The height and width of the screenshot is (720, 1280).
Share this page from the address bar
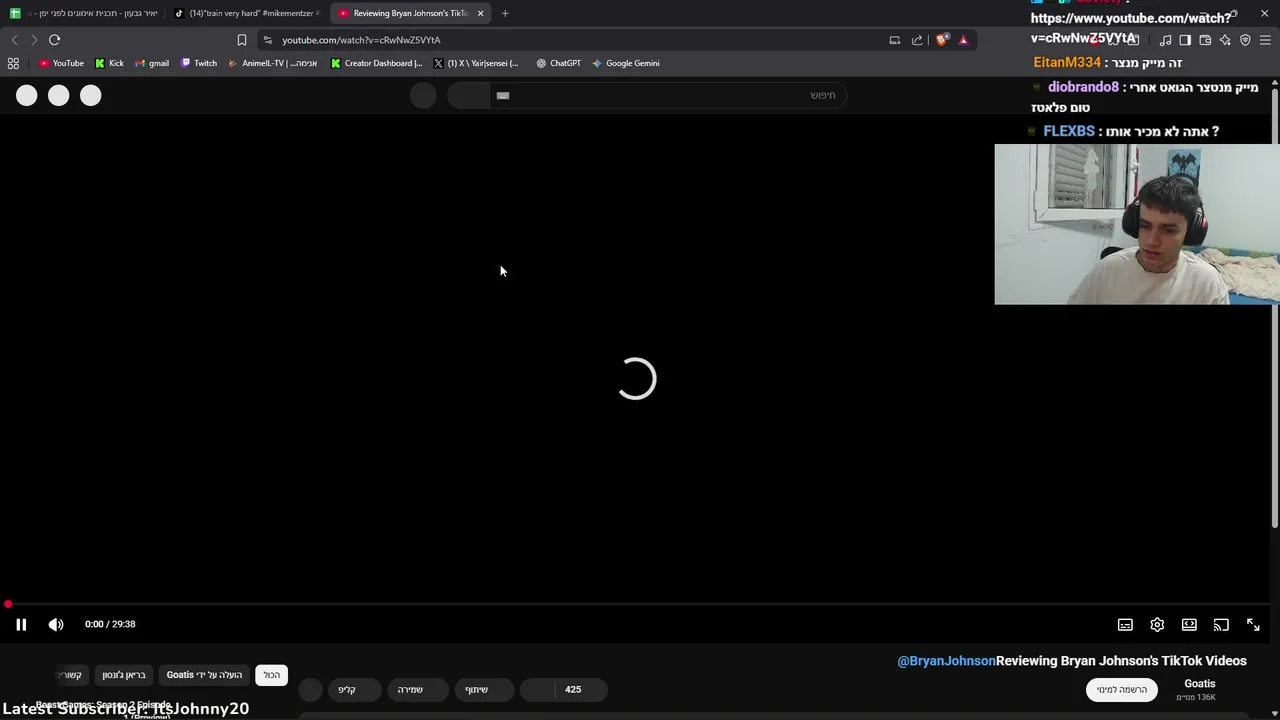coord(917,40)
